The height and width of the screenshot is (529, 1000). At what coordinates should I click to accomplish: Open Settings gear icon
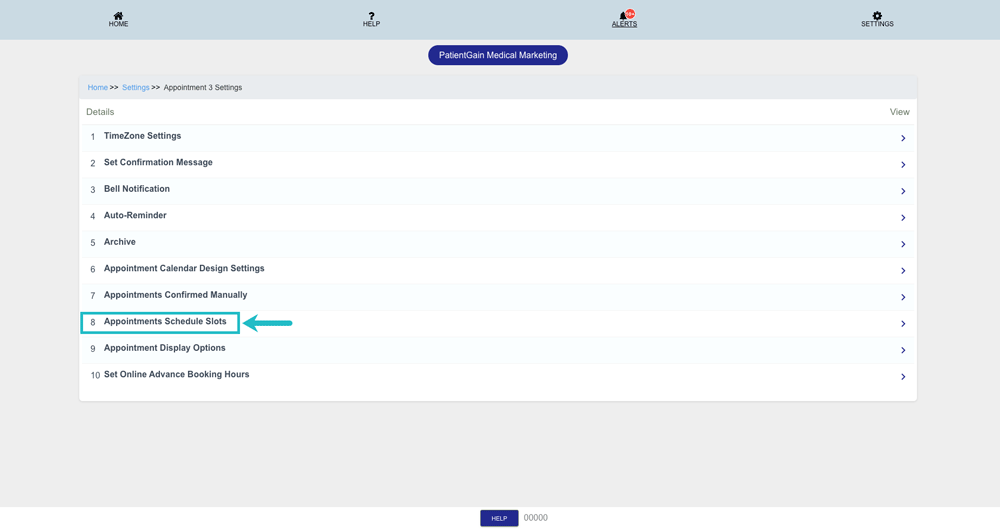(877, 15)
